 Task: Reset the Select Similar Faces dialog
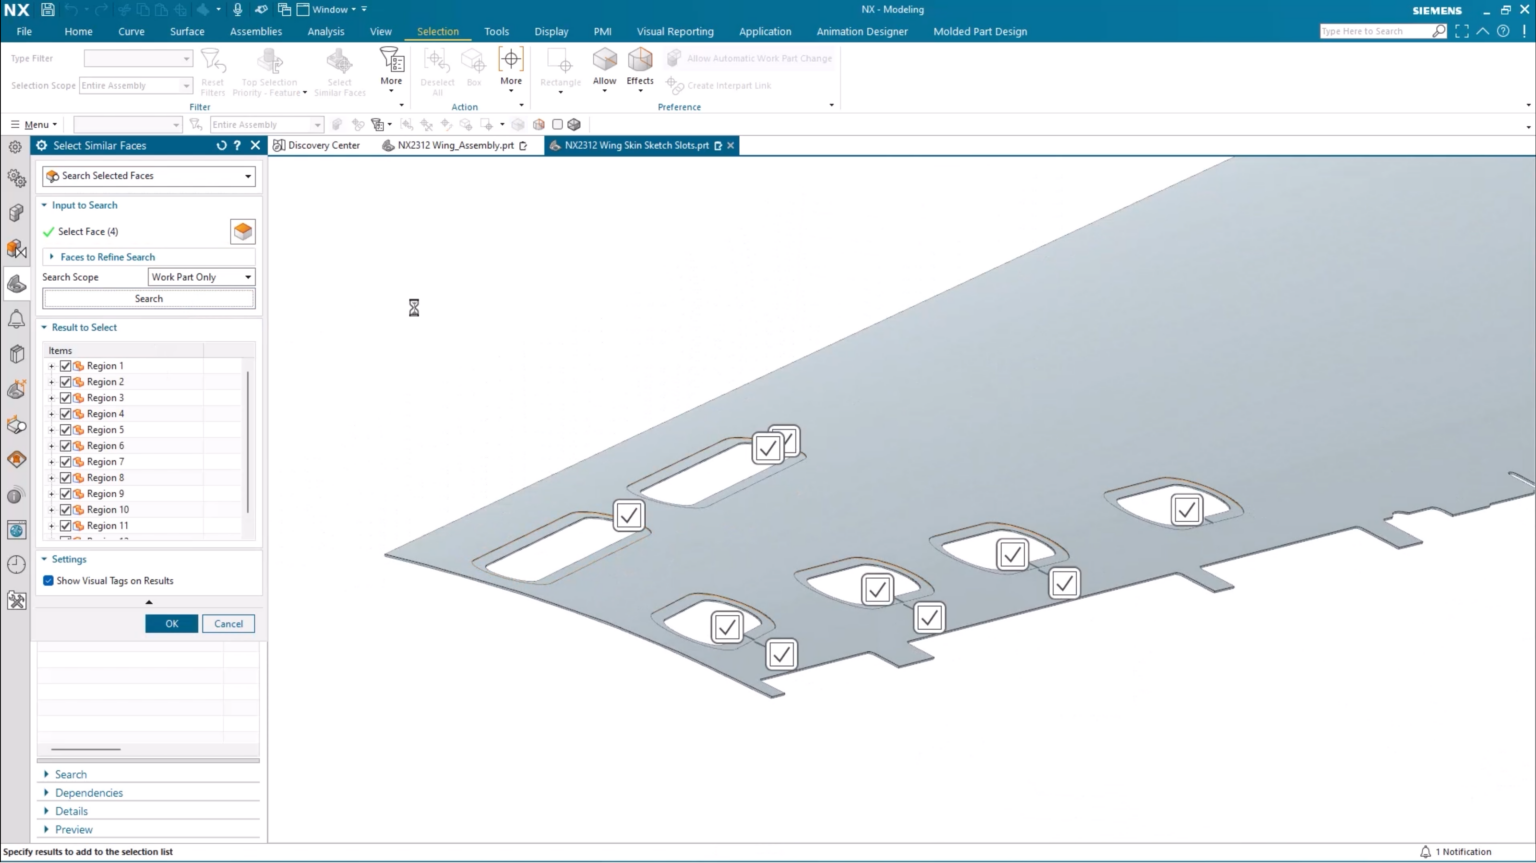pos(221,146)
